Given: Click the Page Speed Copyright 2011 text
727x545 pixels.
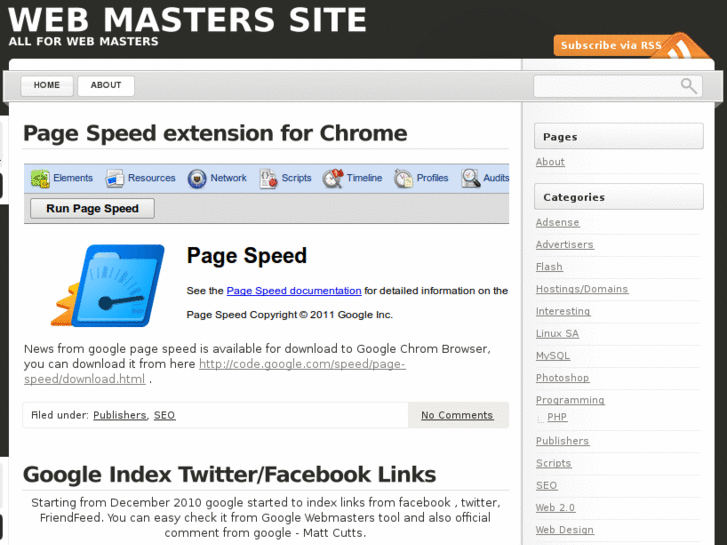Looking at the screenshot, I should (290, 315).
